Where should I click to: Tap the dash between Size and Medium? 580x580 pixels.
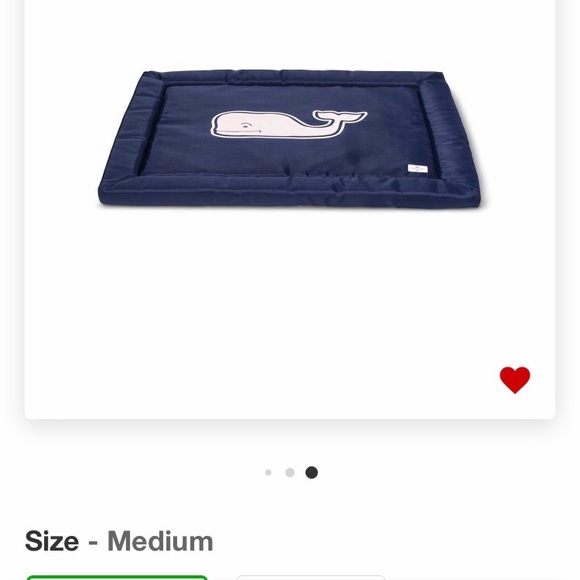[x=93, y=543]
